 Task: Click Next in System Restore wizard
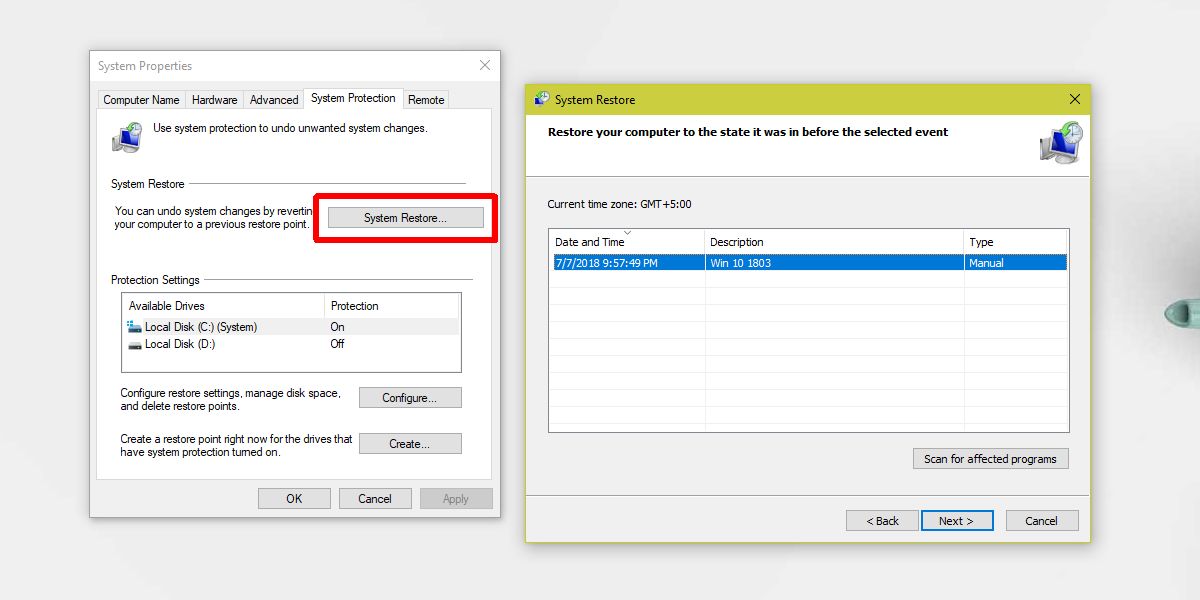(x=956, y=521)
